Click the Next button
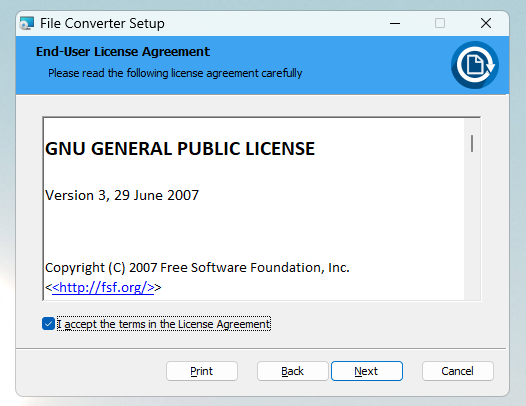526x406 pixels. [367, 371]
